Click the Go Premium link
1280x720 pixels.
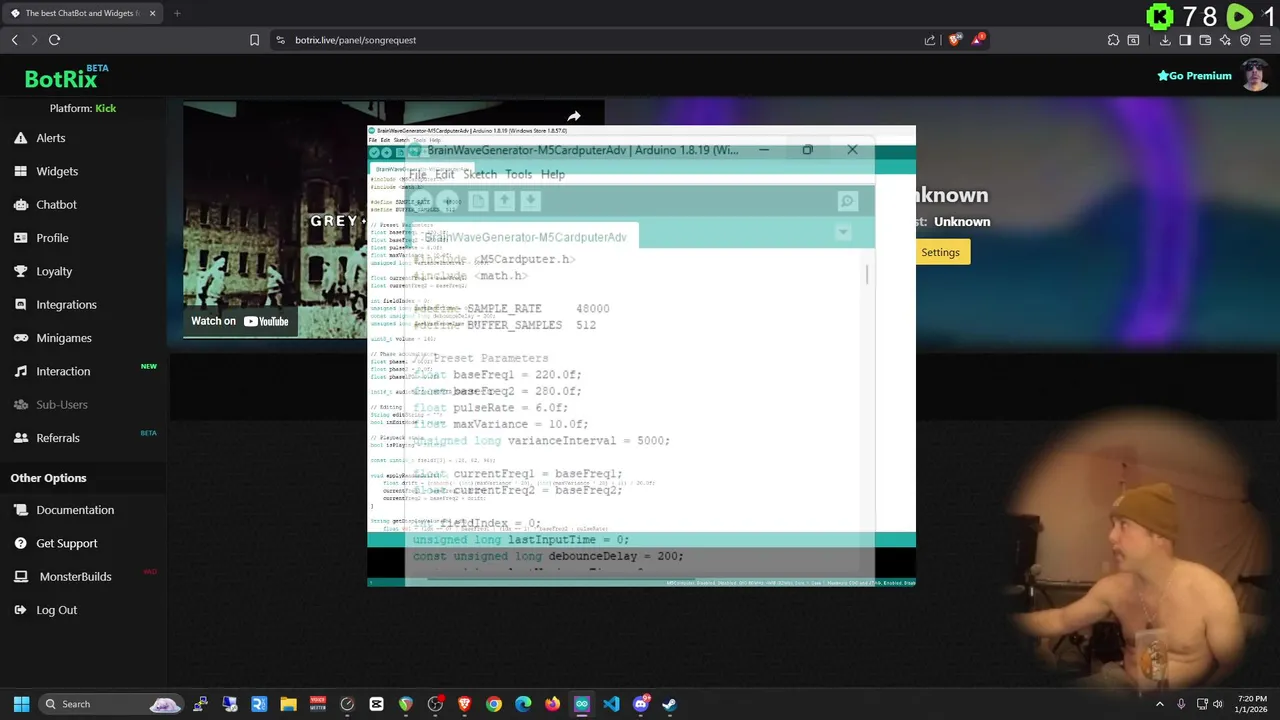coord(1194,76)
